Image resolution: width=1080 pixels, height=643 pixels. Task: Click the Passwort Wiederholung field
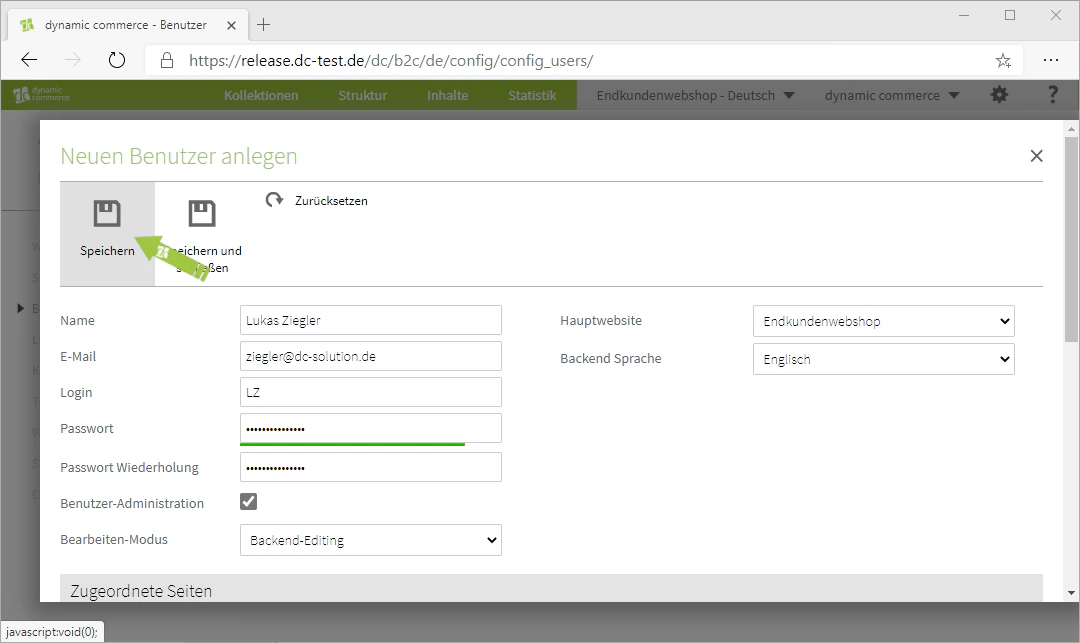pyautogui.click(x=371, y=467)
